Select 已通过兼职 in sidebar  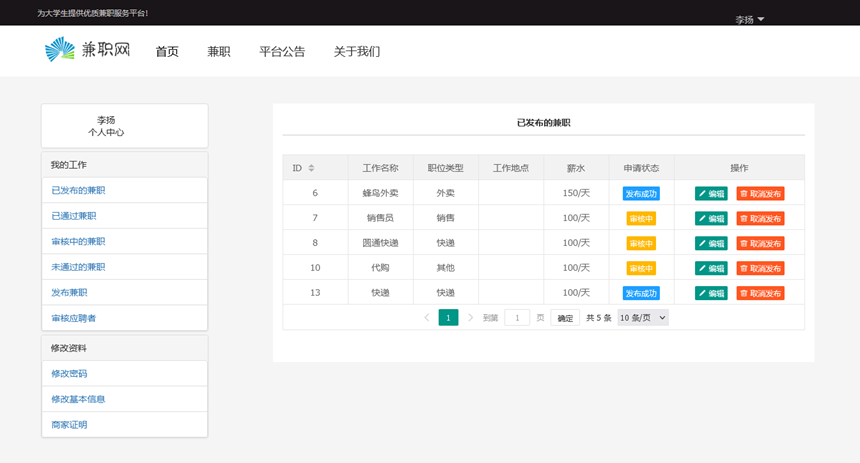73,216
